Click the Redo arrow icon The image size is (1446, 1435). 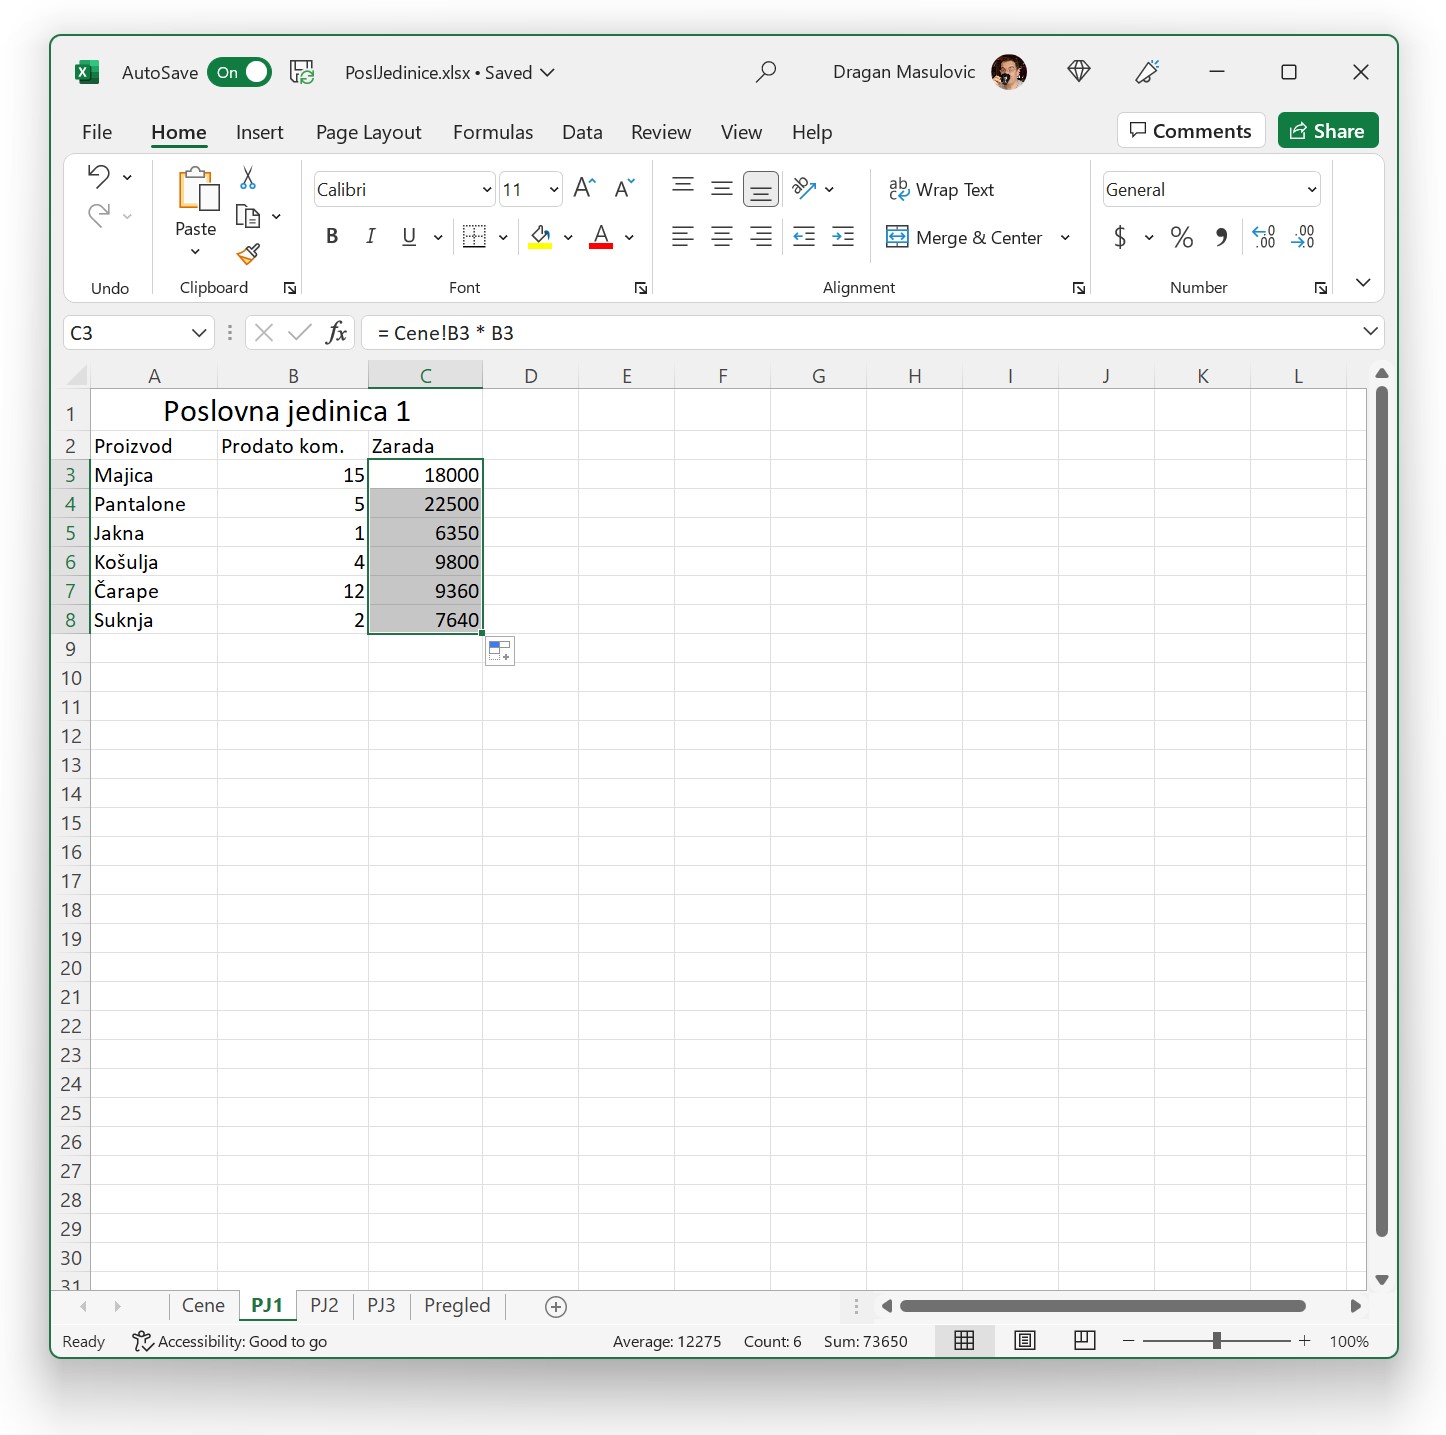(98, 215)
